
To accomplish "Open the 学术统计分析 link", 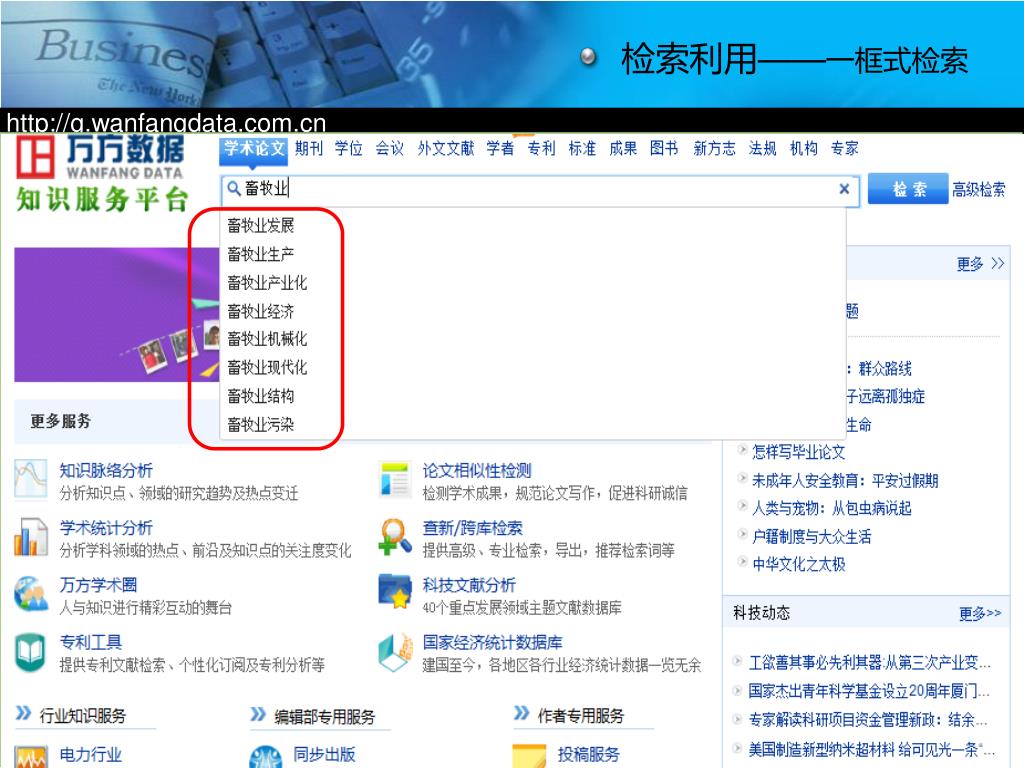I will 106,528.
